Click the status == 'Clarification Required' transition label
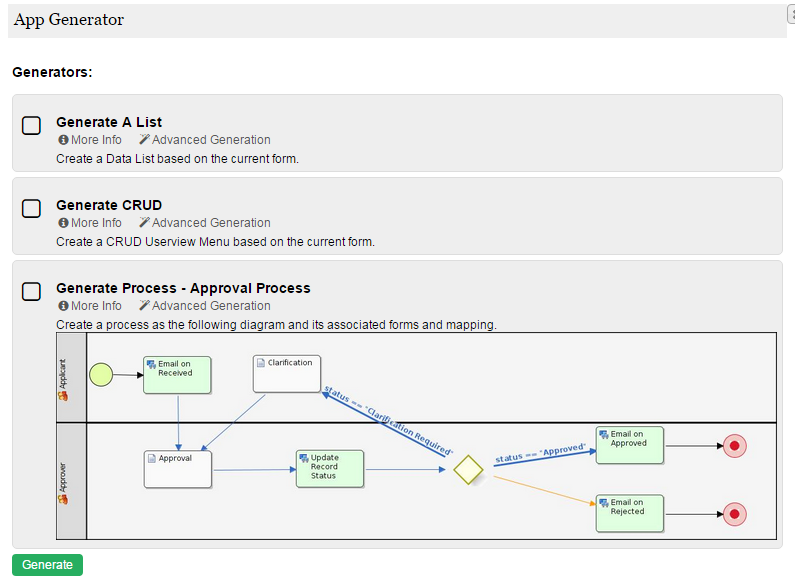The width and height of the screenshot is (795, 584). [x=388, y=420]
